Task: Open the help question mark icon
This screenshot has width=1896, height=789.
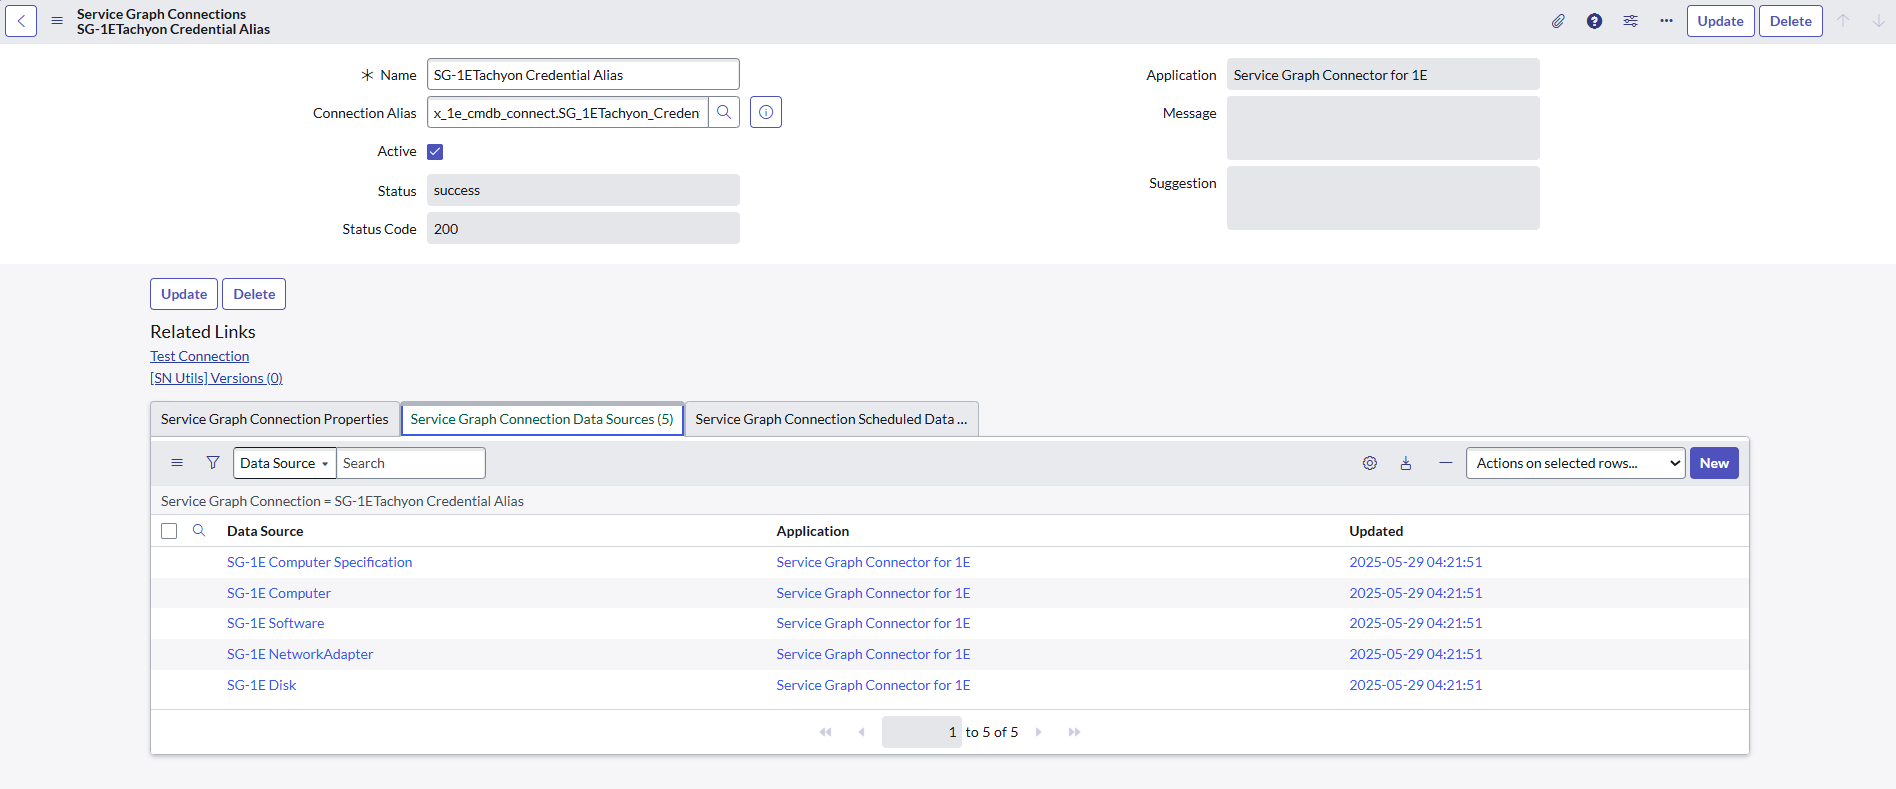Action: [x=1594, y=21]
